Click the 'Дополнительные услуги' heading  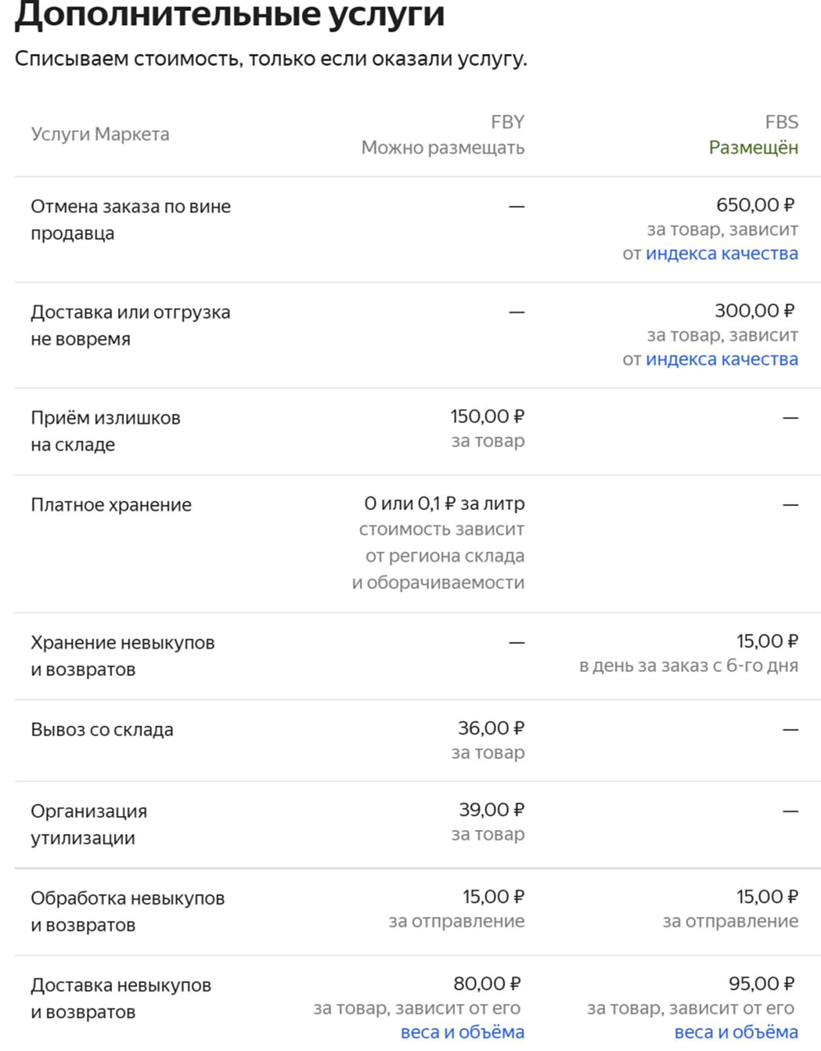pos(230,16)
